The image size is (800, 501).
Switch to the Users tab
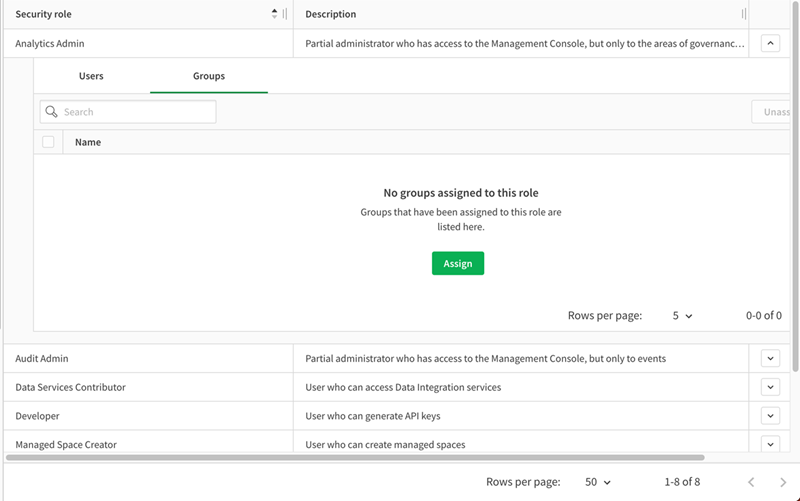[91, 76]
